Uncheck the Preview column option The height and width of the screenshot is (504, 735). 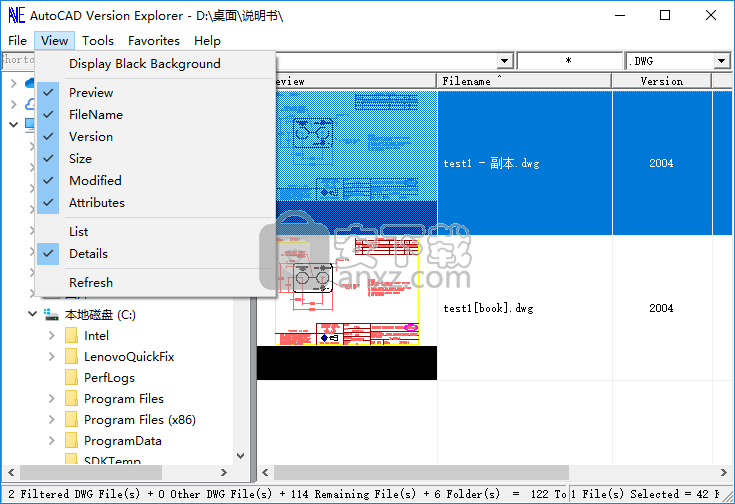tap(155, 93)
